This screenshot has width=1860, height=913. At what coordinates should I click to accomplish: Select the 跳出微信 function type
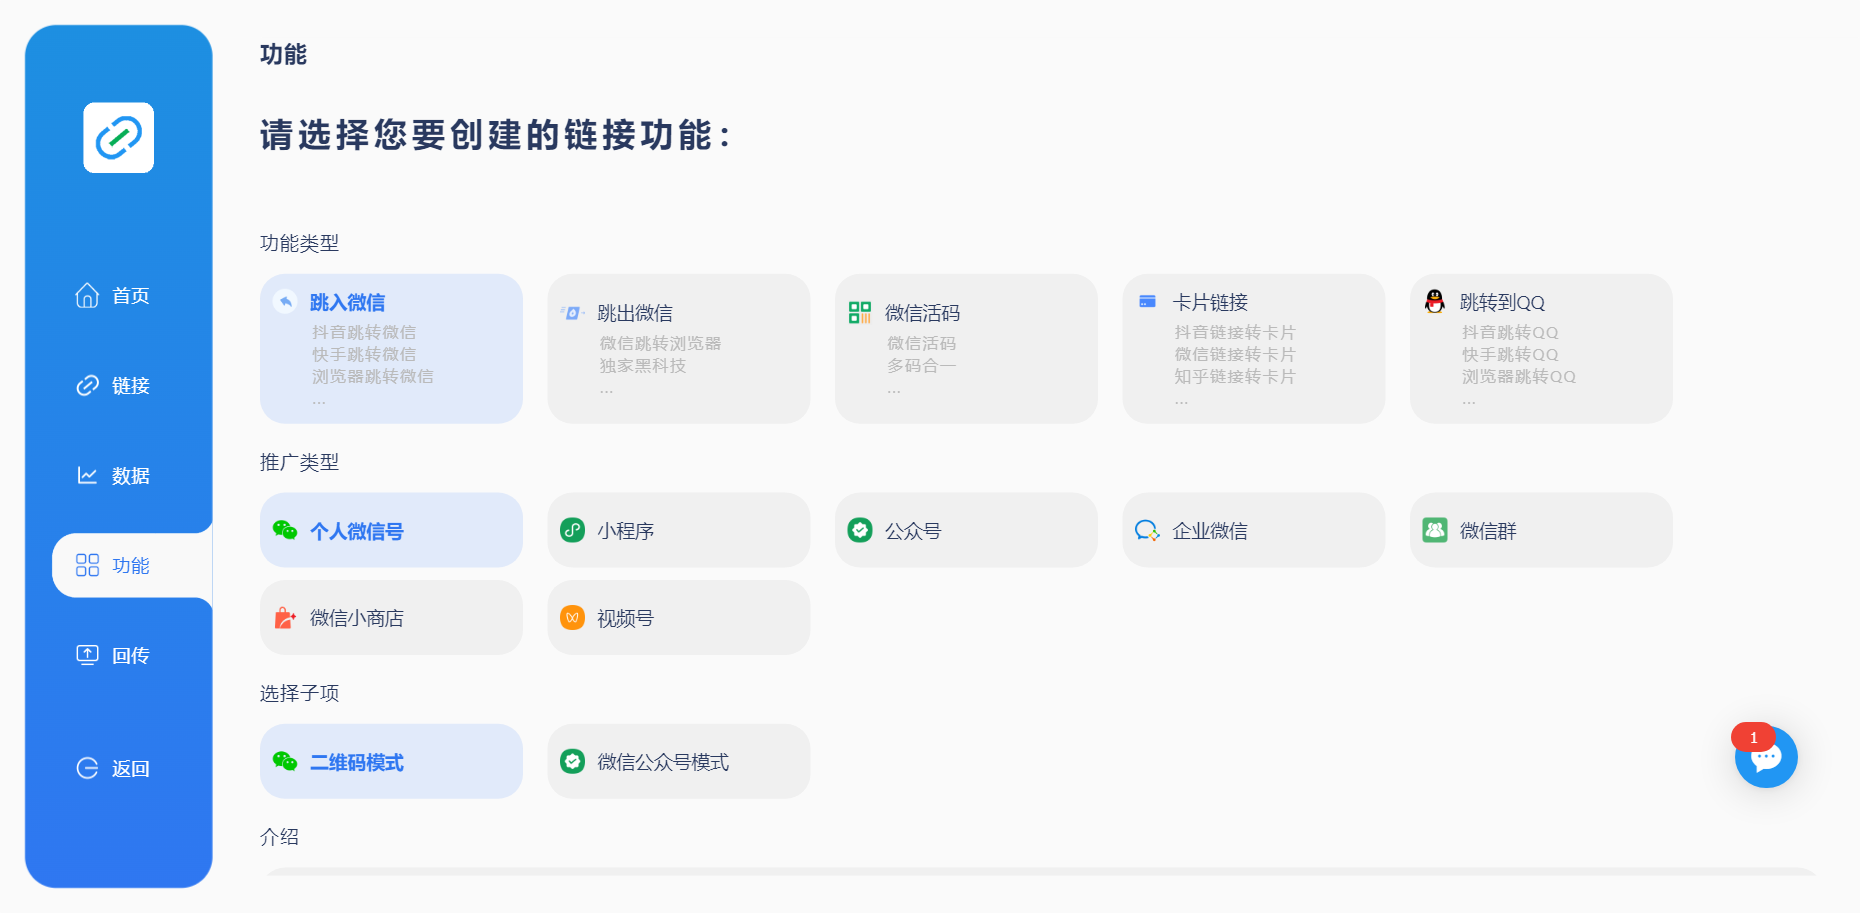[679, 349]
